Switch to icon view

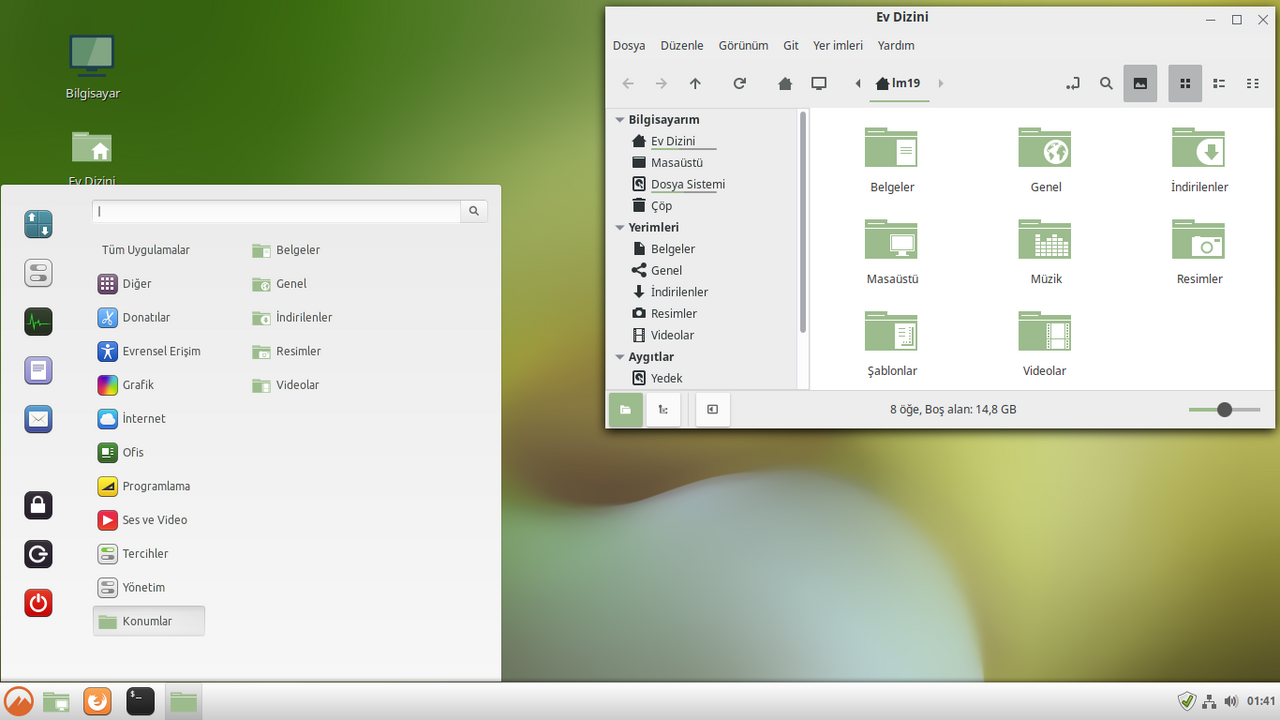point(1185,84)
